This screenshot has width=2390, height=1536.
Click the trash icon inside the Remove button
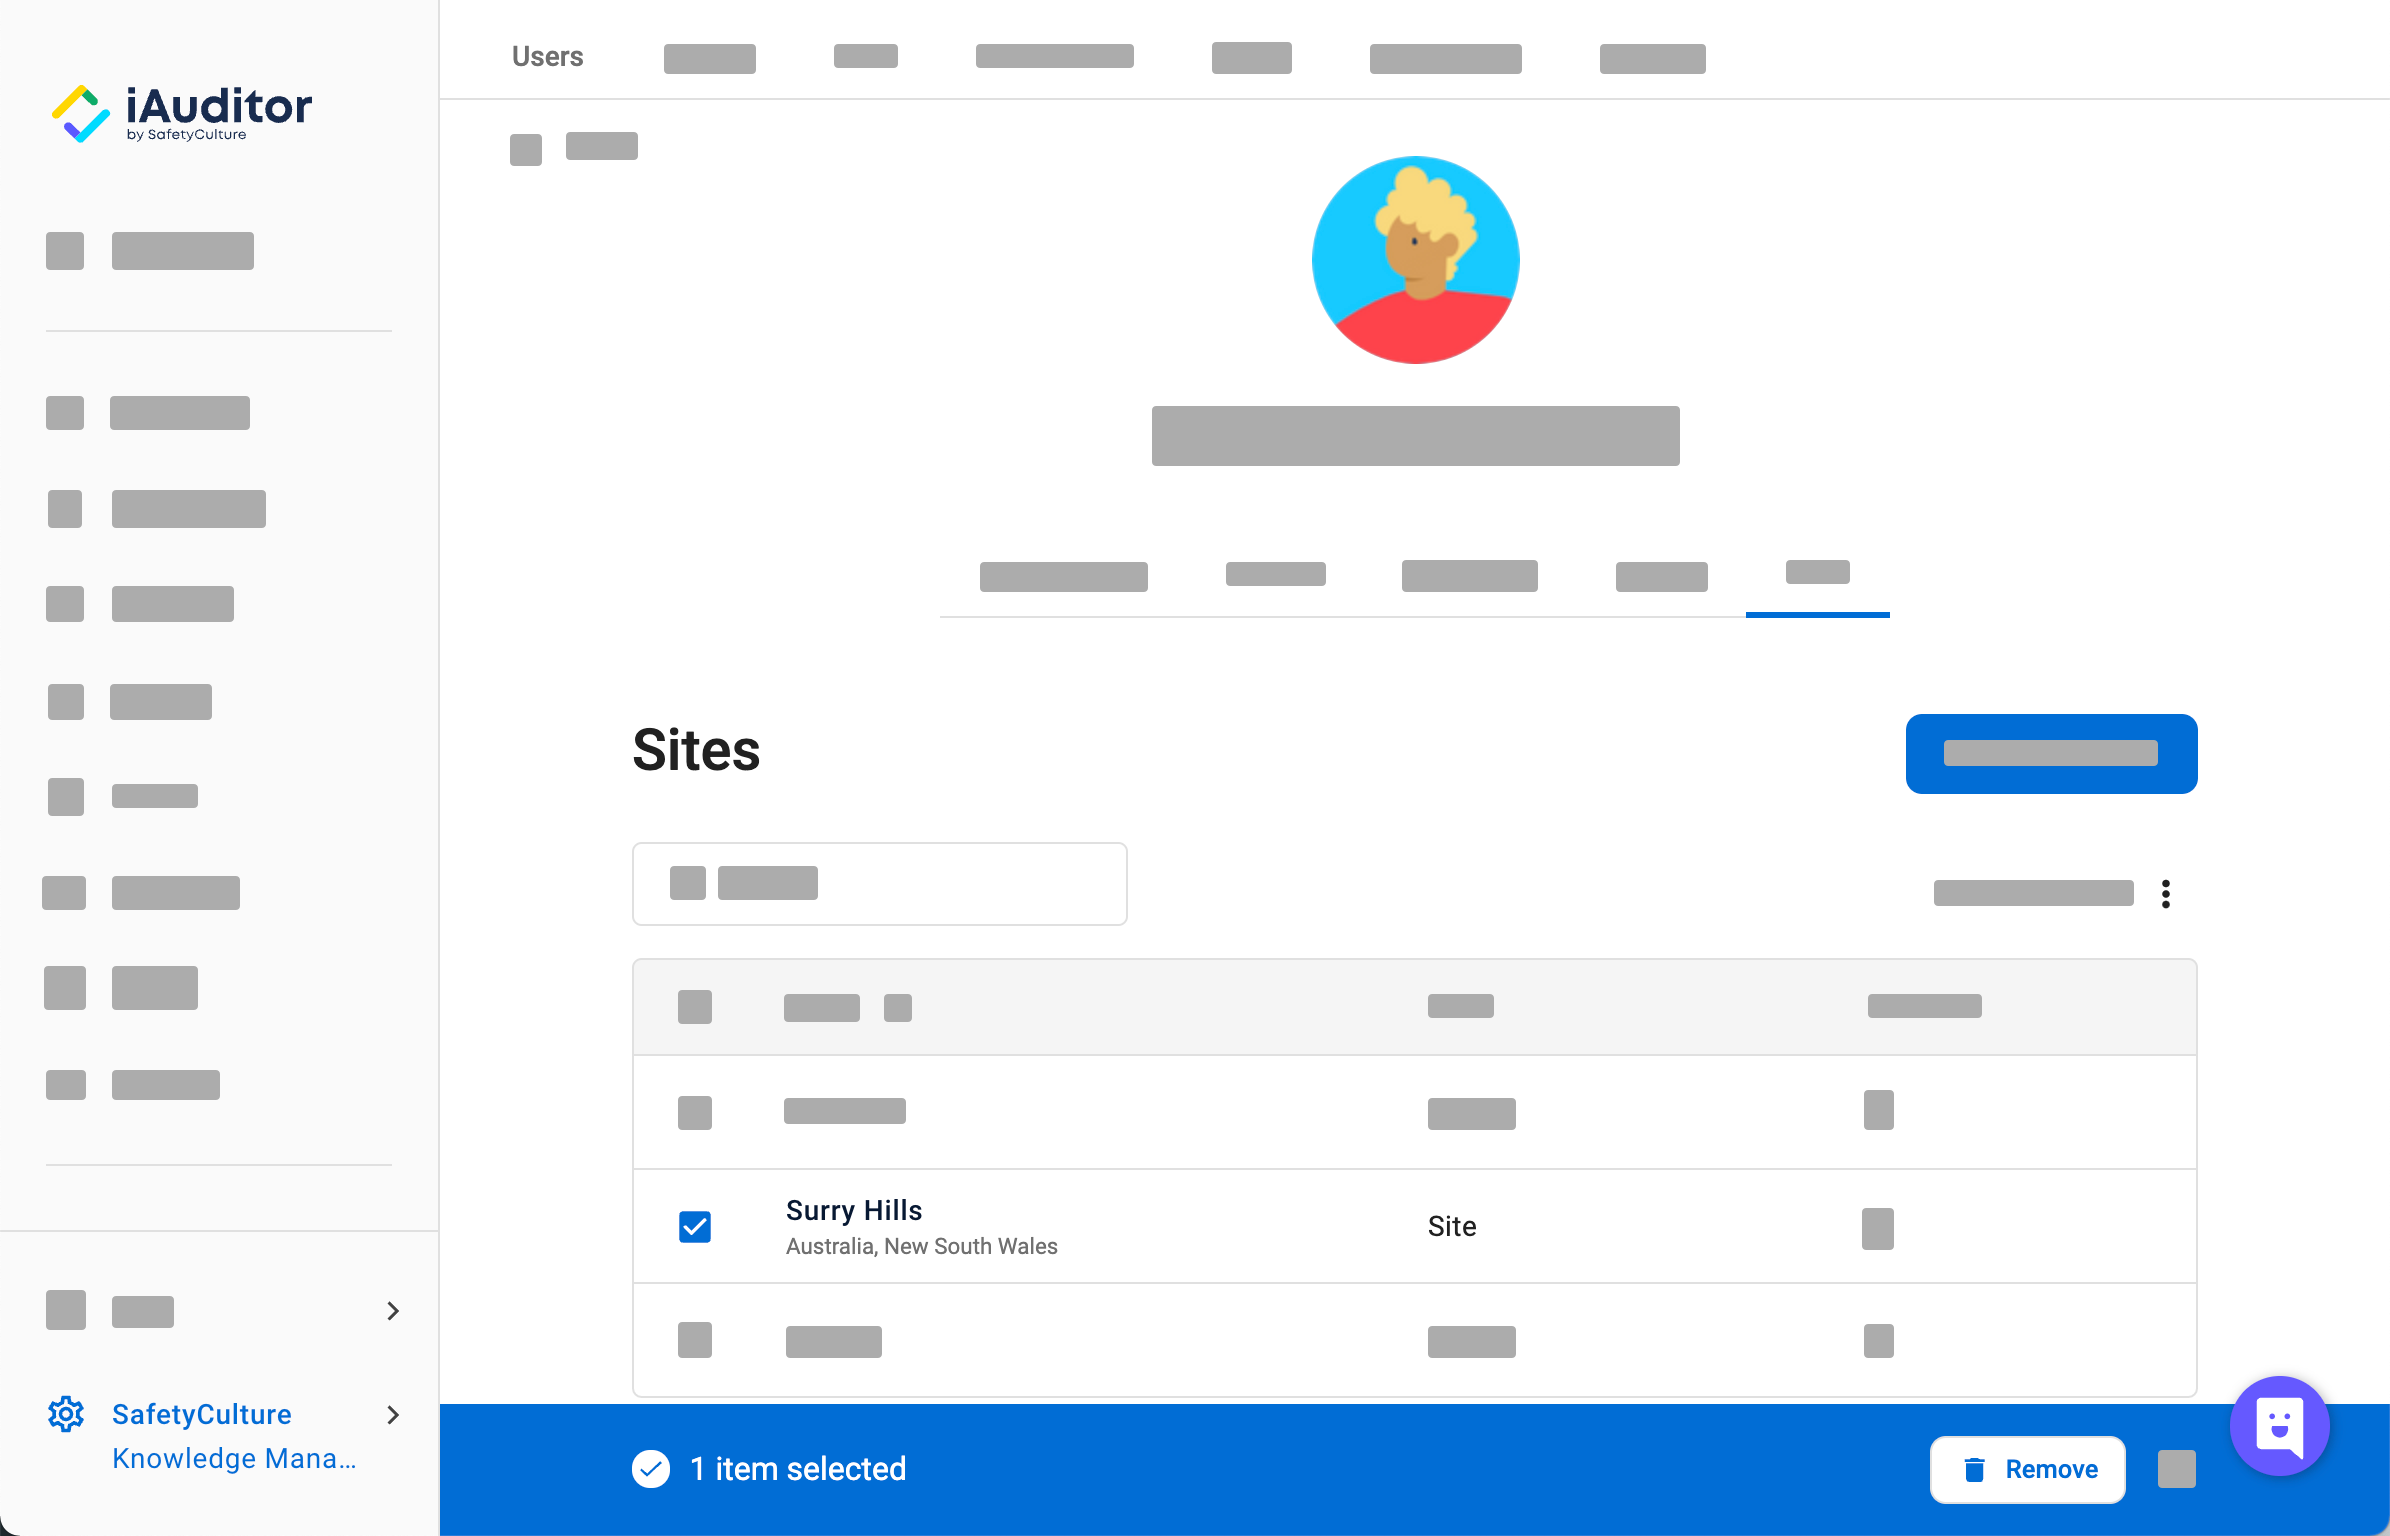[1971, 1469]
